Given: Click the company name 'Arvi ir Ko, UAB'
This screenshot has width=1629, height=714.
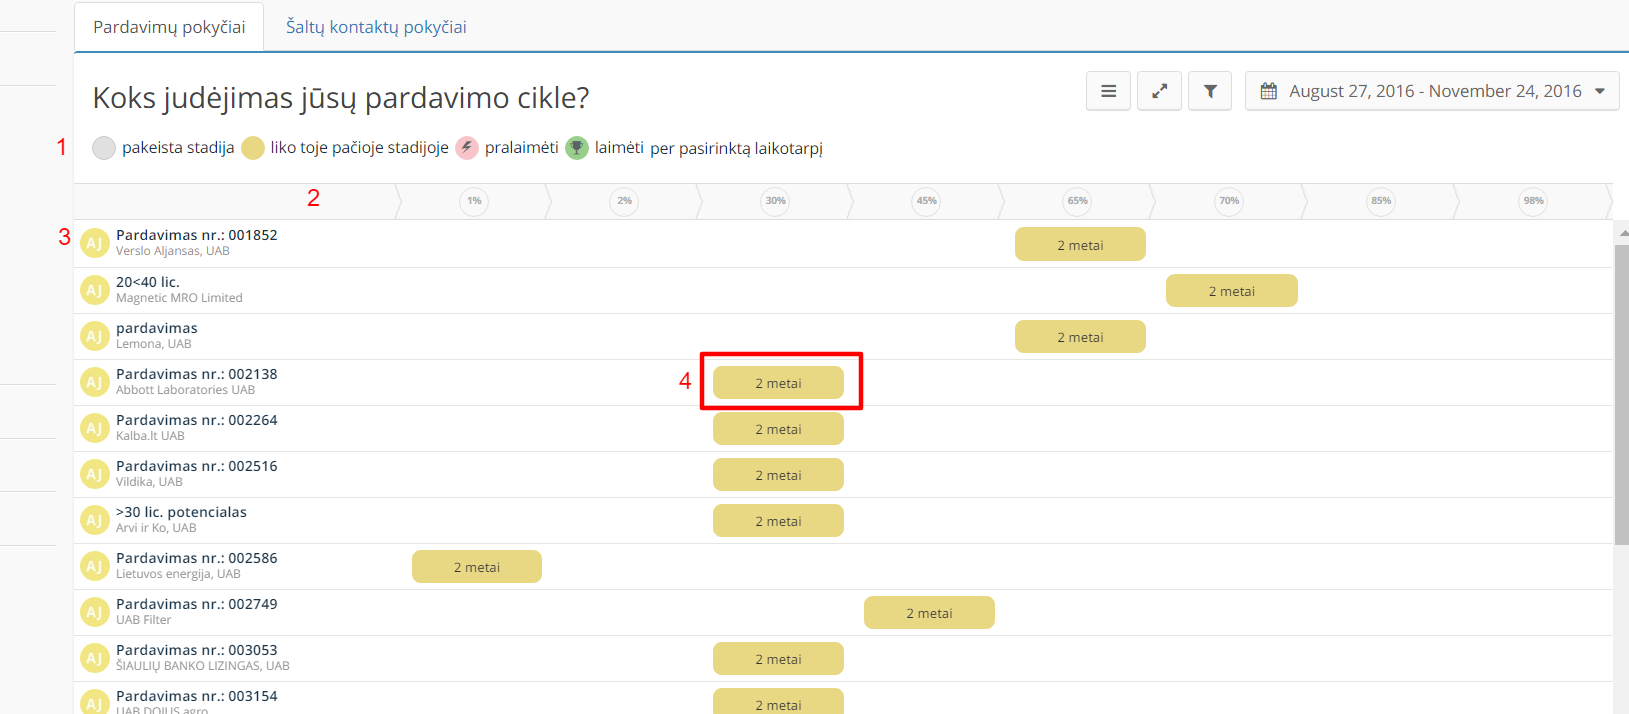Looking at the screenshot, I should [156, 528].
